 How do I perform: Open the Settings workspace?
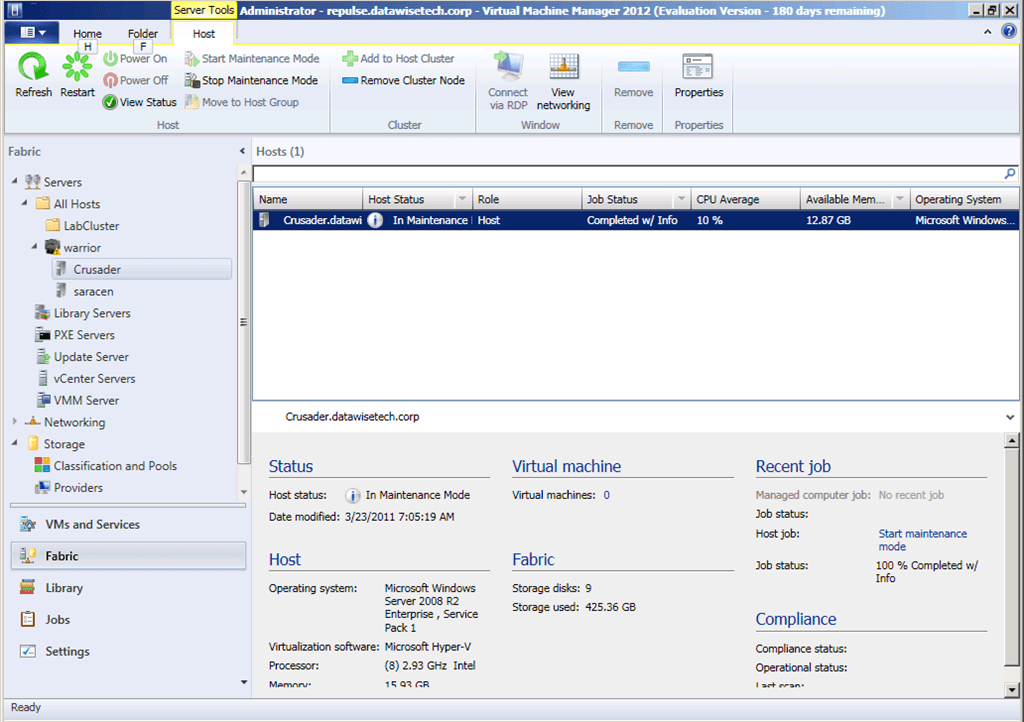[x=128, y=651]
